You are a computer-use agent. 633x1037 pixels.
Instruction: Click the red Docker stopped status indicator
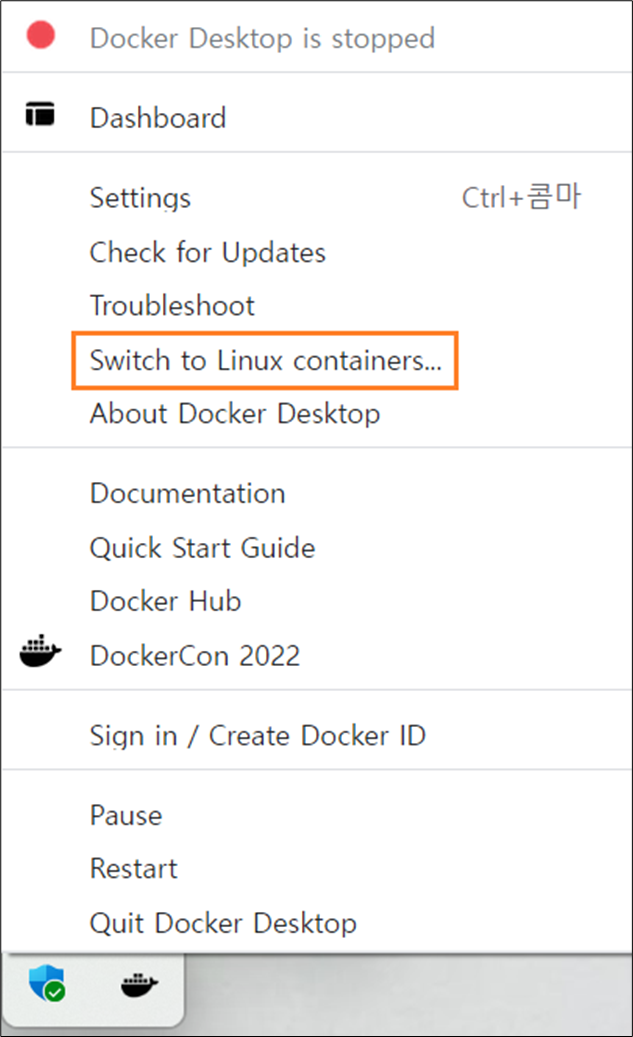[x=40, y=35]
